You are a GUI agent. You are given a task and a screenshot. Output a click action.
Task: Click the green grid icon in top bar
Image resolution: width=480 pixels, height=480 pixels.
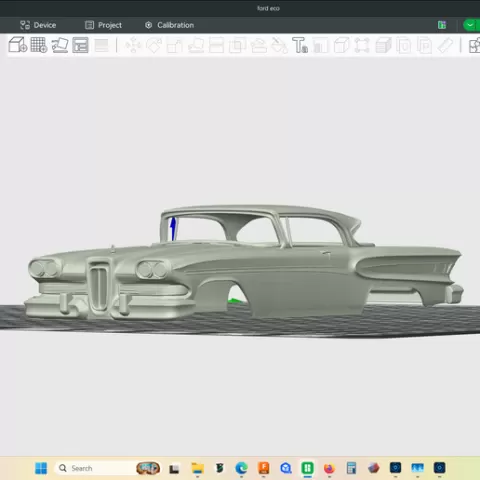(x=442, y=25)
